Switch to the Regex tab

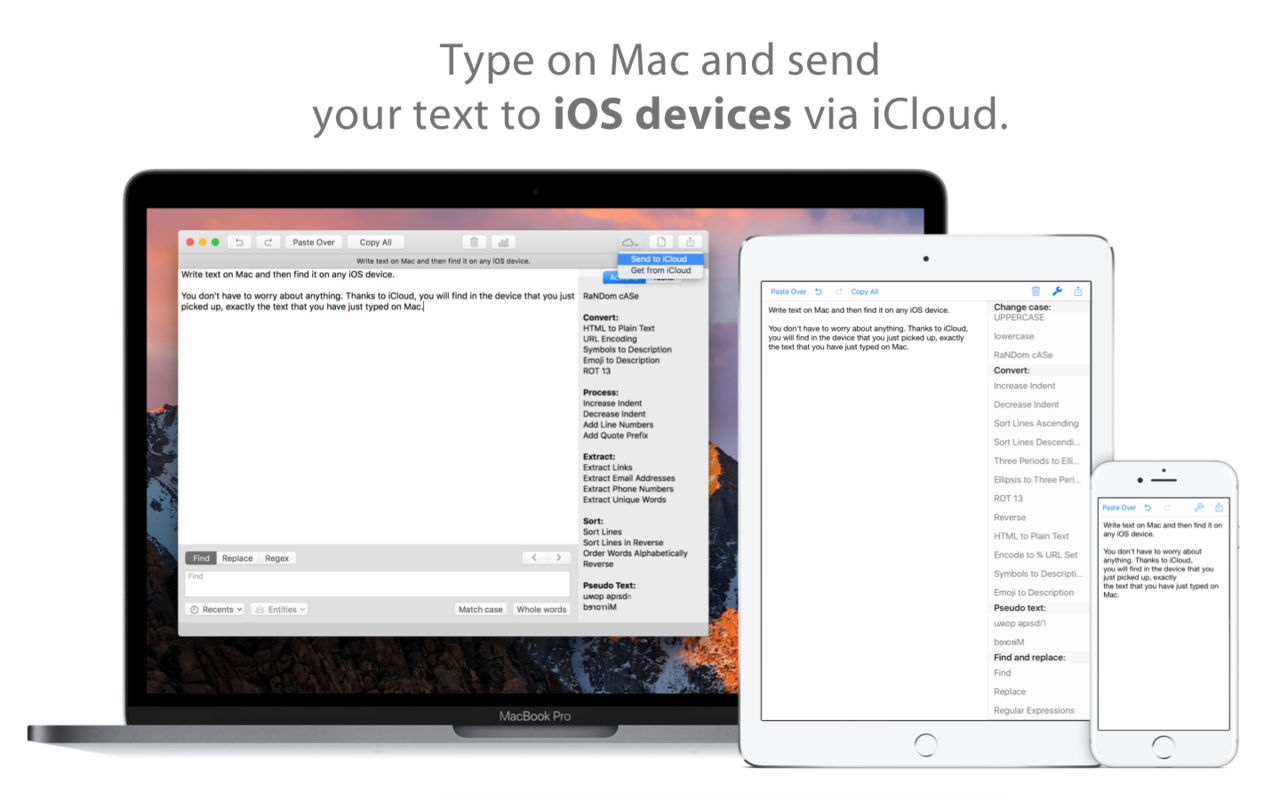coord(277,558)
